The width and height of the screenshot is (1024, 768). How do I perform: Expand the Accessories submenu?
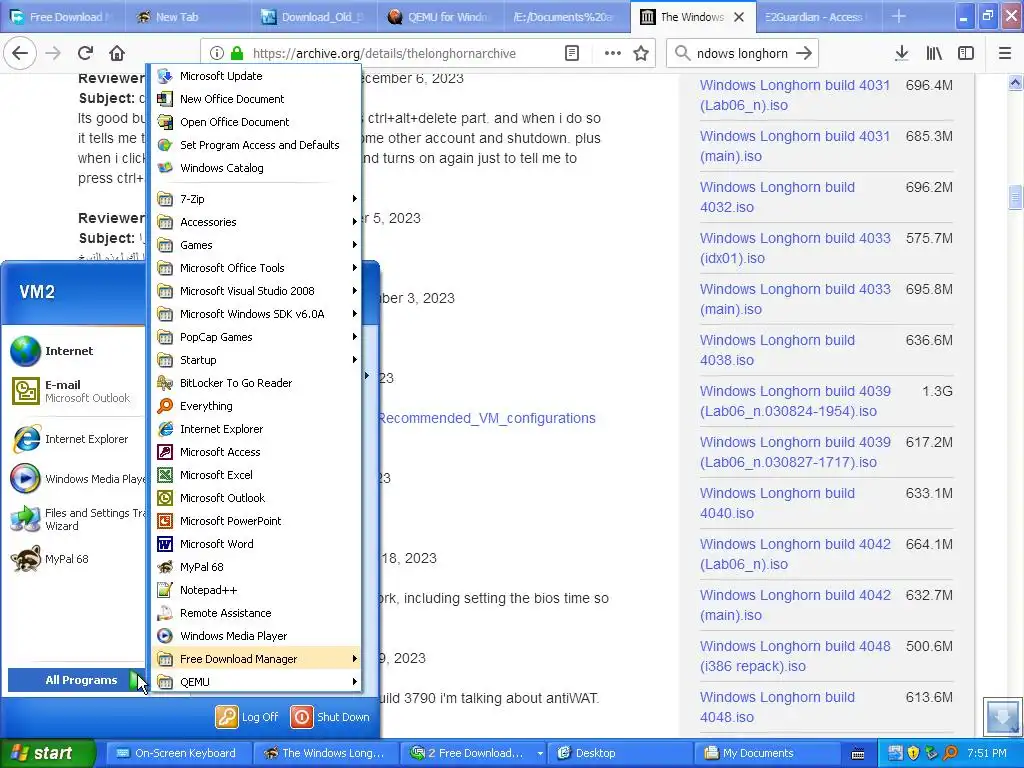click(256, 222)
